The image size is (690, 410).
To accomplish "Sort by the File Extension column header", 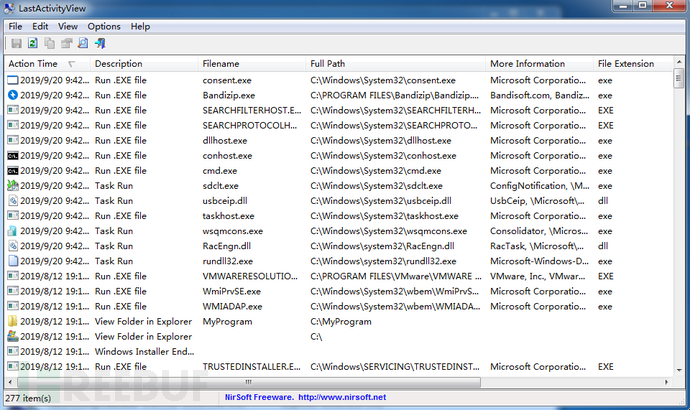I will click(x=633, y=64).
